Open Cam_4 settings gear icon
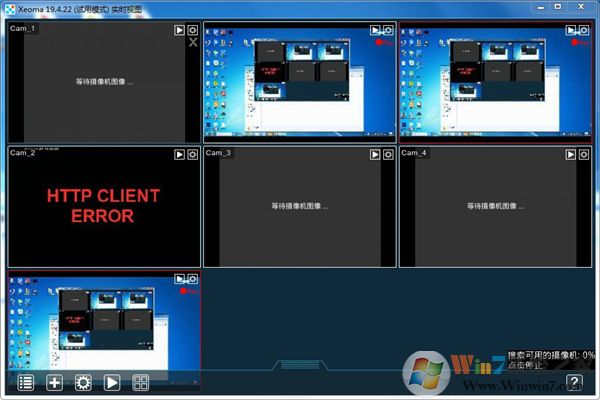 pos(584,155)
